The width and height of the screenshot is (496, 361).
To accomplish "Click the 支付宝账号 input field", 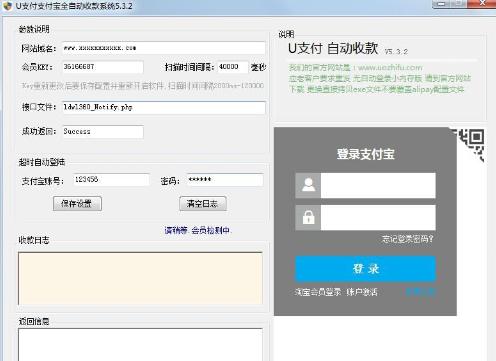I will click(x=111, y=180).
